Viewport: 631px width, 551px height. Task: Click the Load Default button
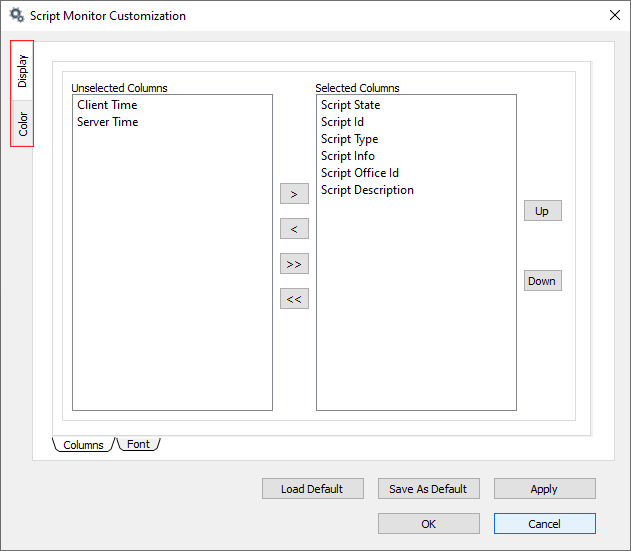point(312,489)
